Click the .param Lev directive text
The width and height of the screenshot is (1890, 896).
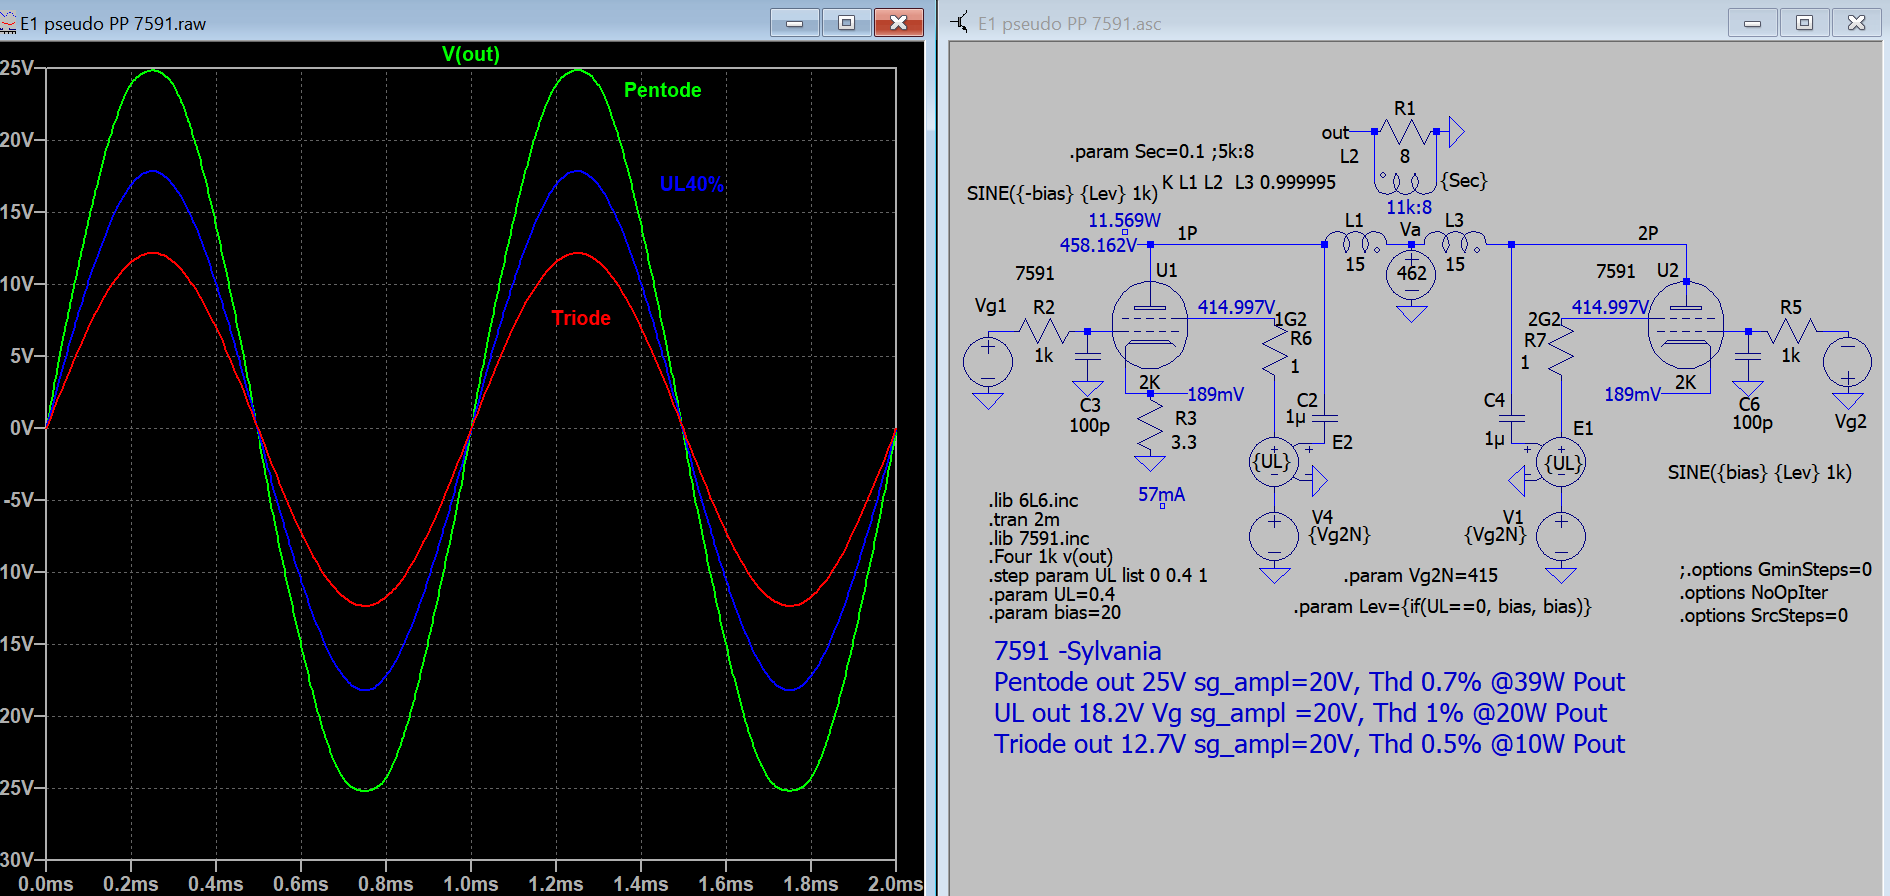tap(1442, 607)
